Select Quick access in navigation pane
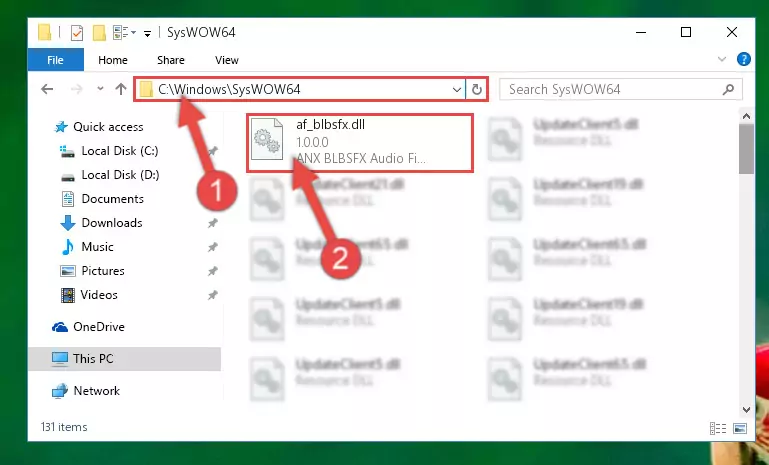 (x=108, y=127)
